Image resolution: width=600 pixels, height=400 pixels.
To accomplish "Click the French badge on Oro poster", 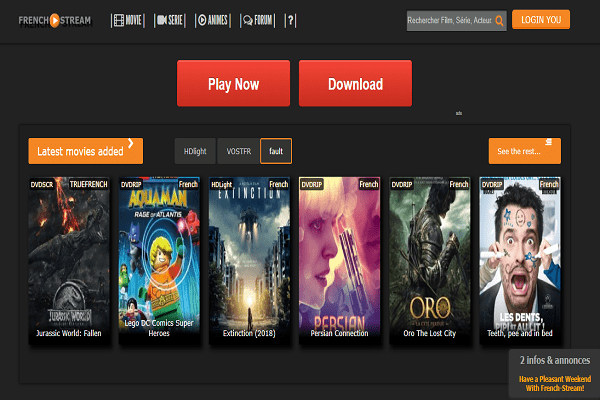I will (459, 184).
